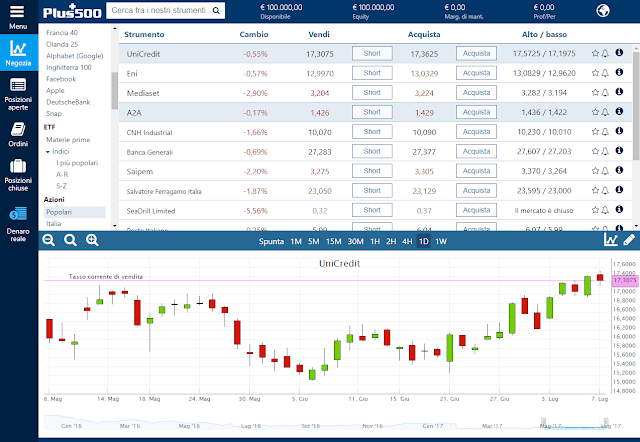
Task: Click Acquista for Banca Generali
Action: point(476,151)
